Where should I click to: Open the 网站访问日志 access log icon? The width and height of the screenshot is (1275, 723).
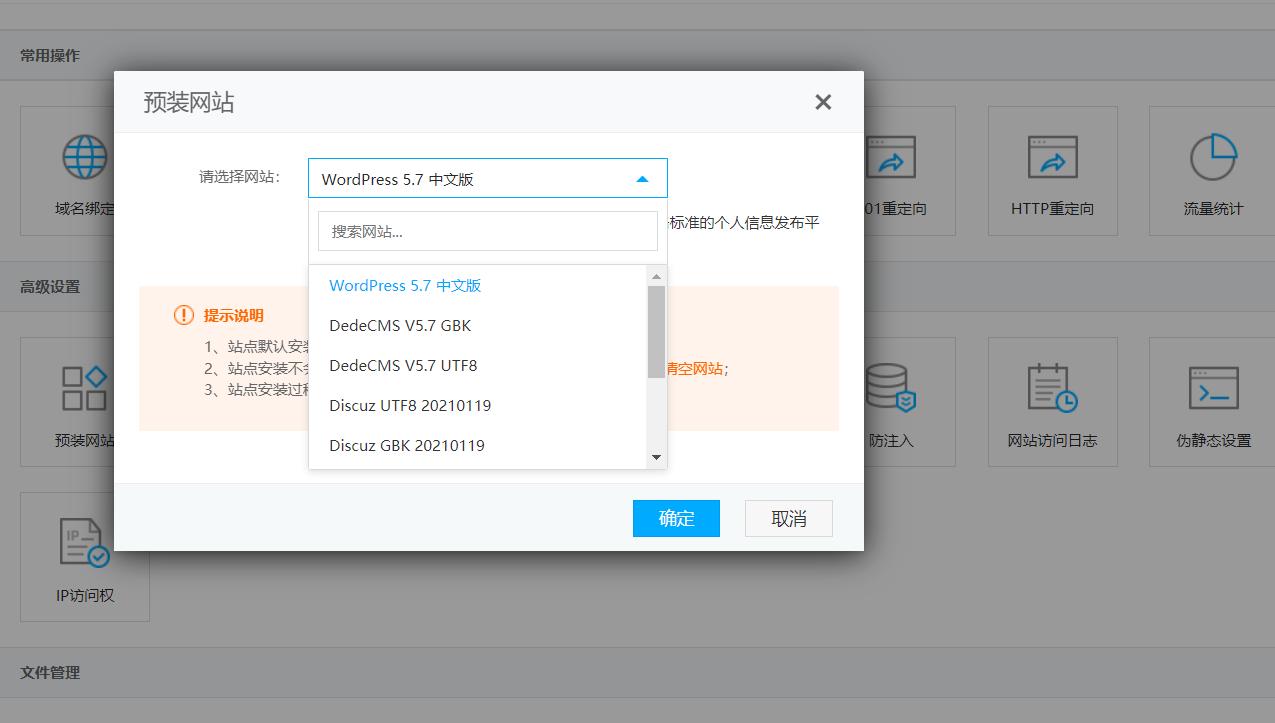1052,400
